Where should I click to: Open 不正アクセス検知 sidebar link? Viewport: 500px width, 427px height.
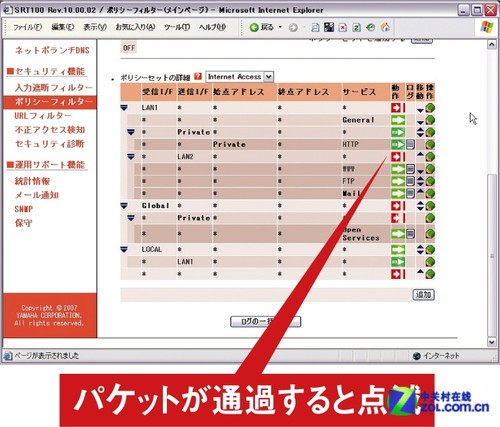(x=50, y=130)
